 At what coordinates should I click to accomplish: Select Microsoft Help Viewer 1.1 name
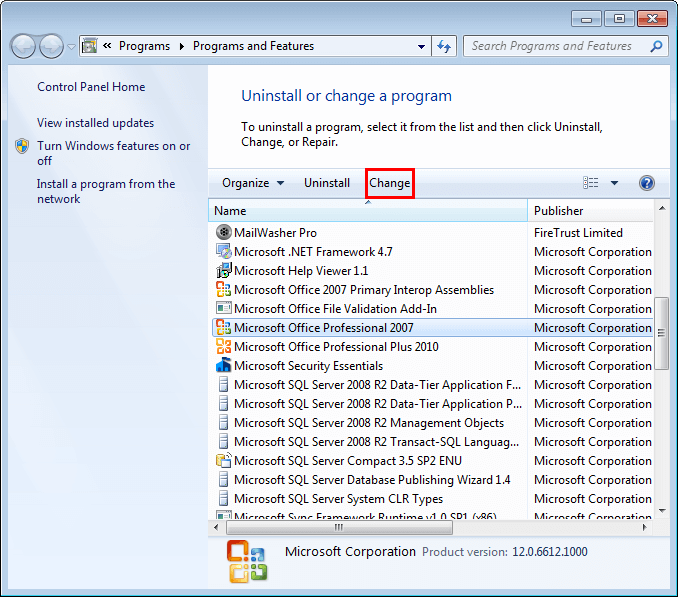click(x=301, y=271)
